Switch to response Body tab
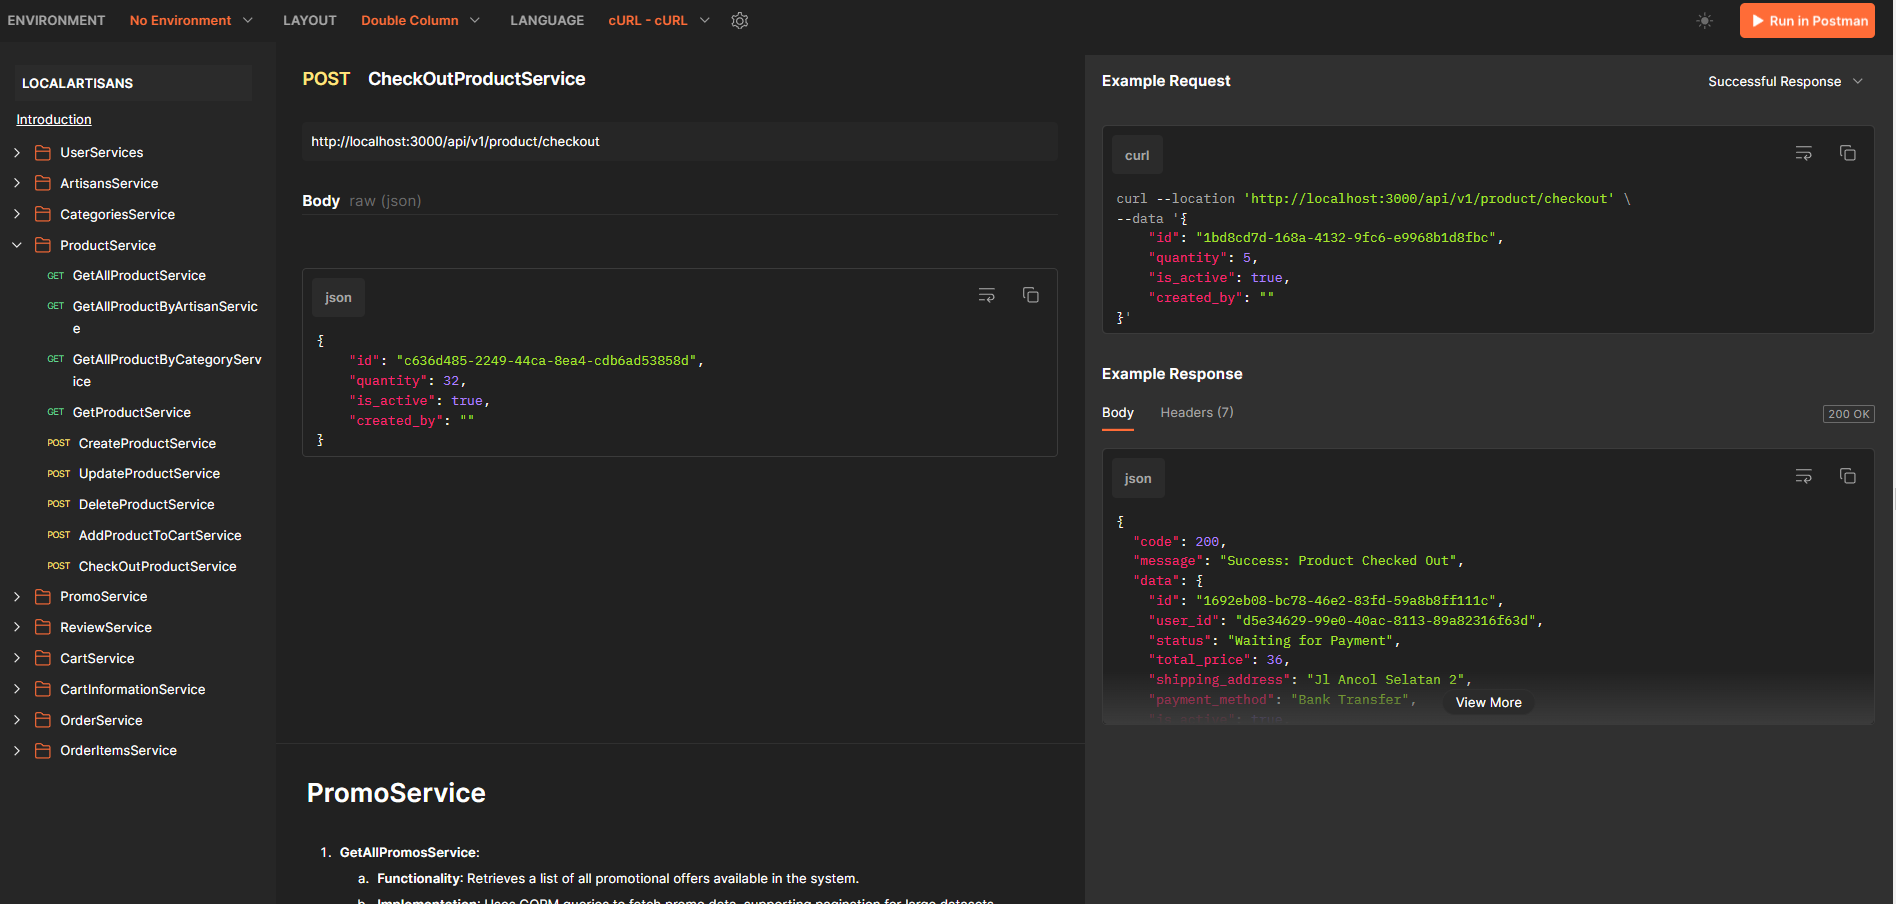Image resolution: width=1896 pixels, height=904 pixels. coord(1118,412)
